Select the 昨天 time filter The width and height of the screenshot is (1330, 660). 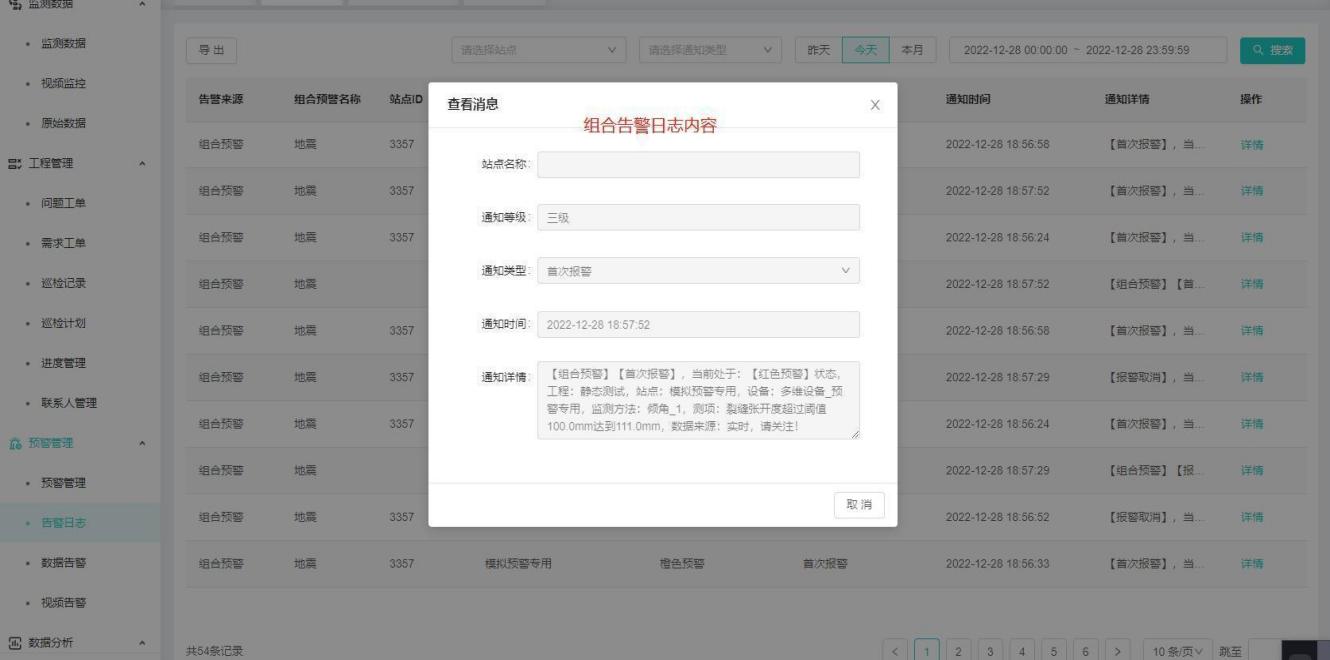coord(818,50)
